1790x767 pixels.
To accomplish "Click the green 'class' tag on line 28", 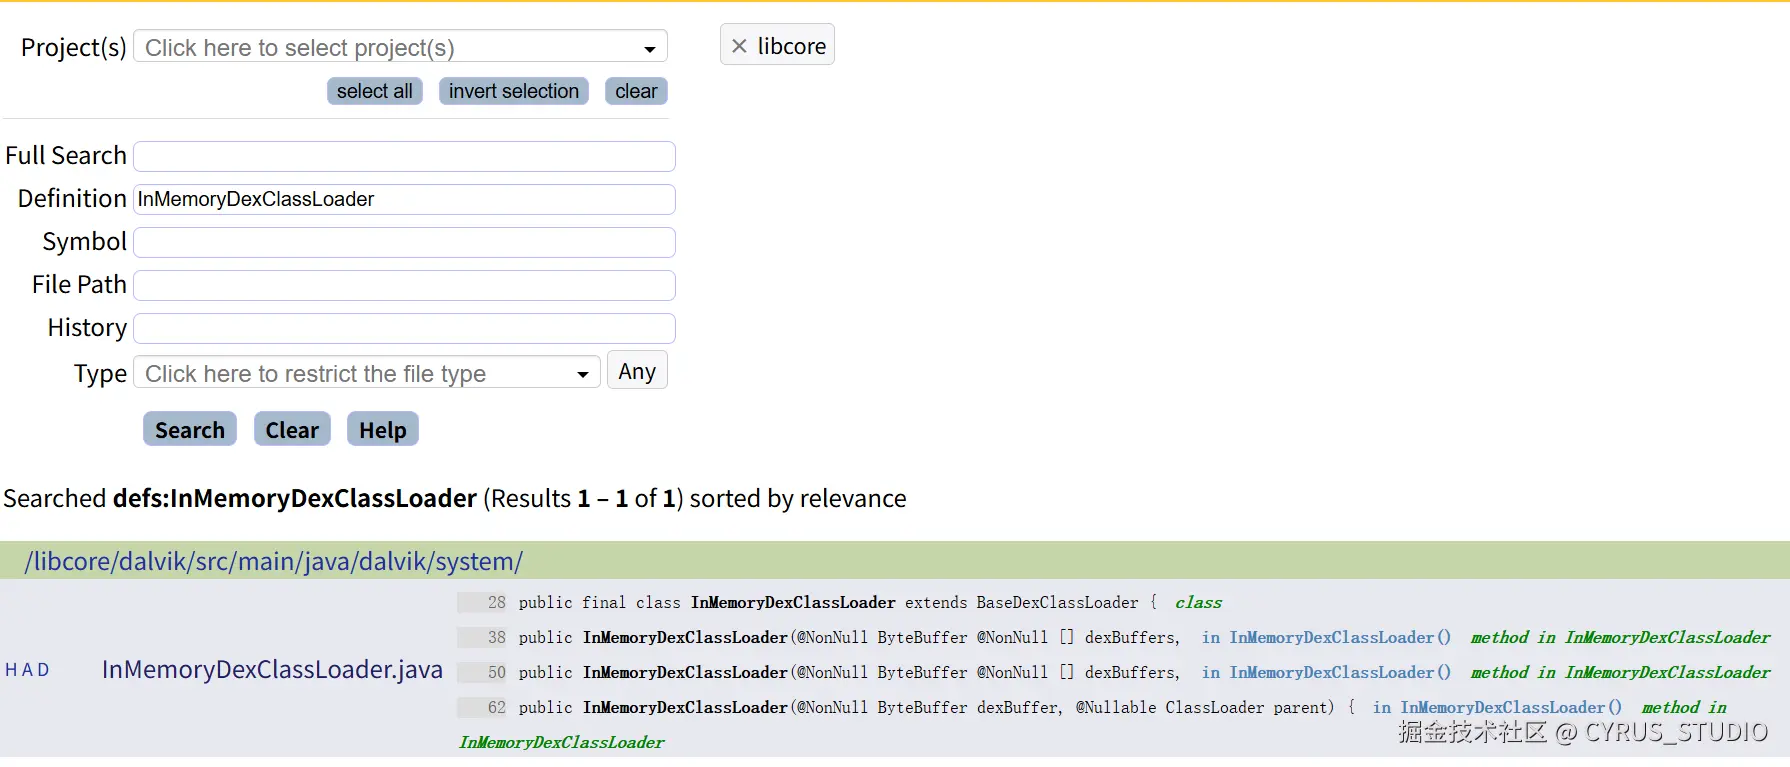I will pos(1198,602).
